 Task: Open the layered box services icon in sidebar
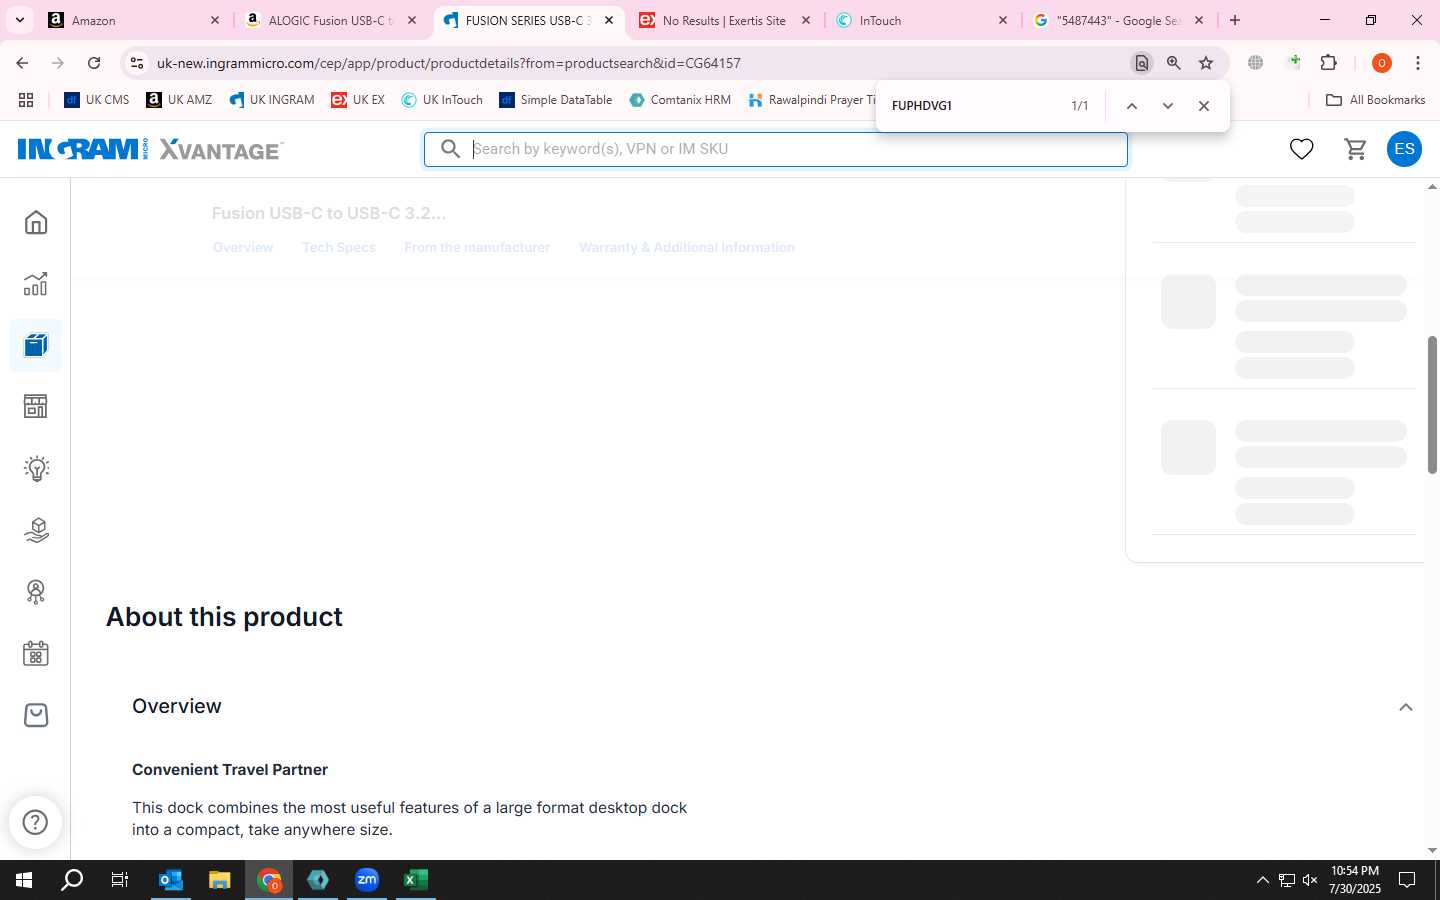pos(36,530)
